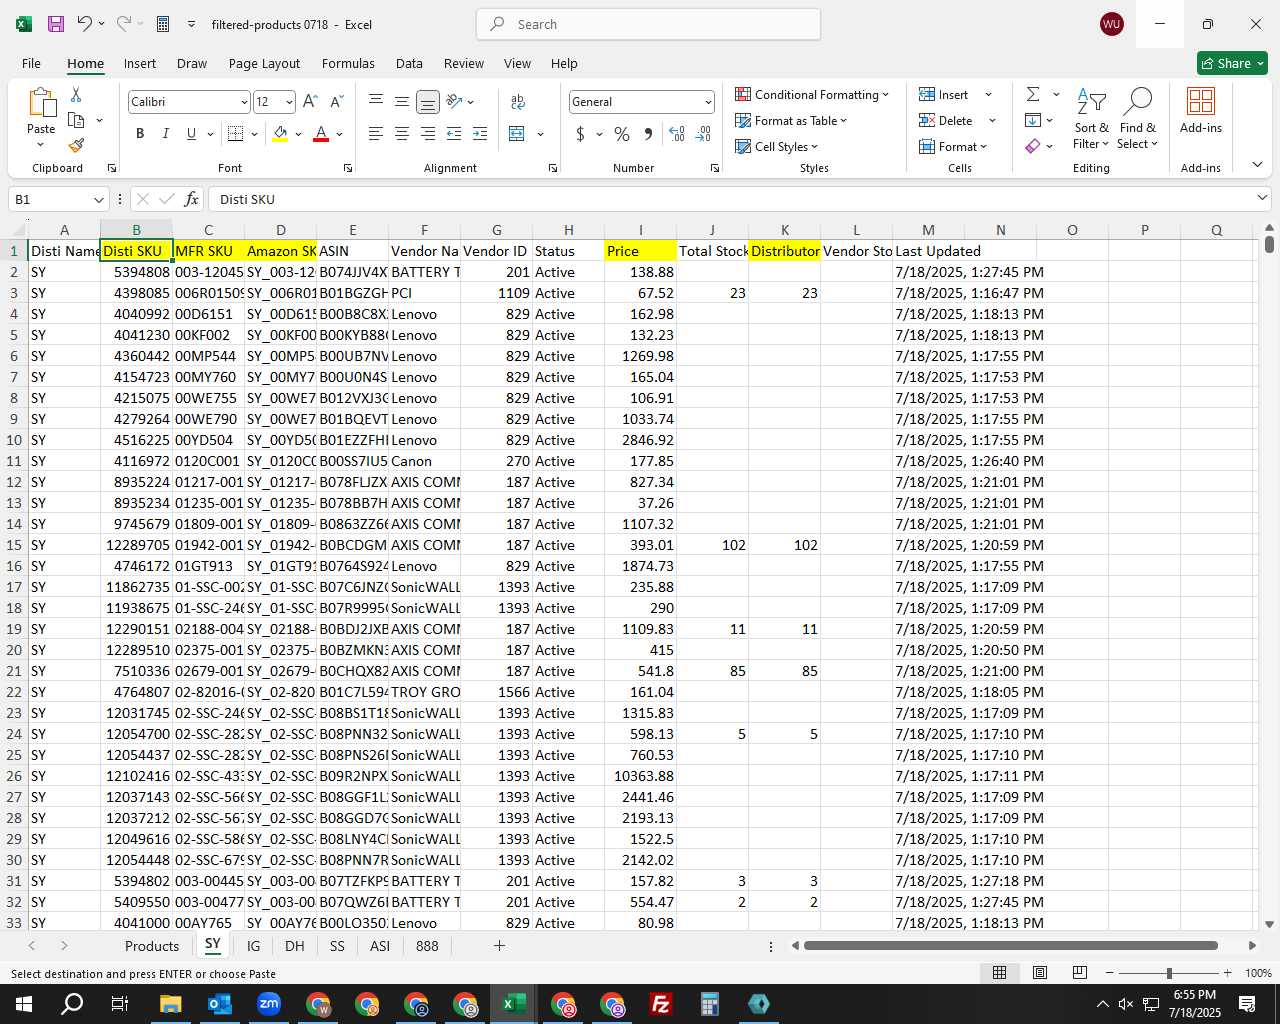Click Insert cells button

pos(944,94)
